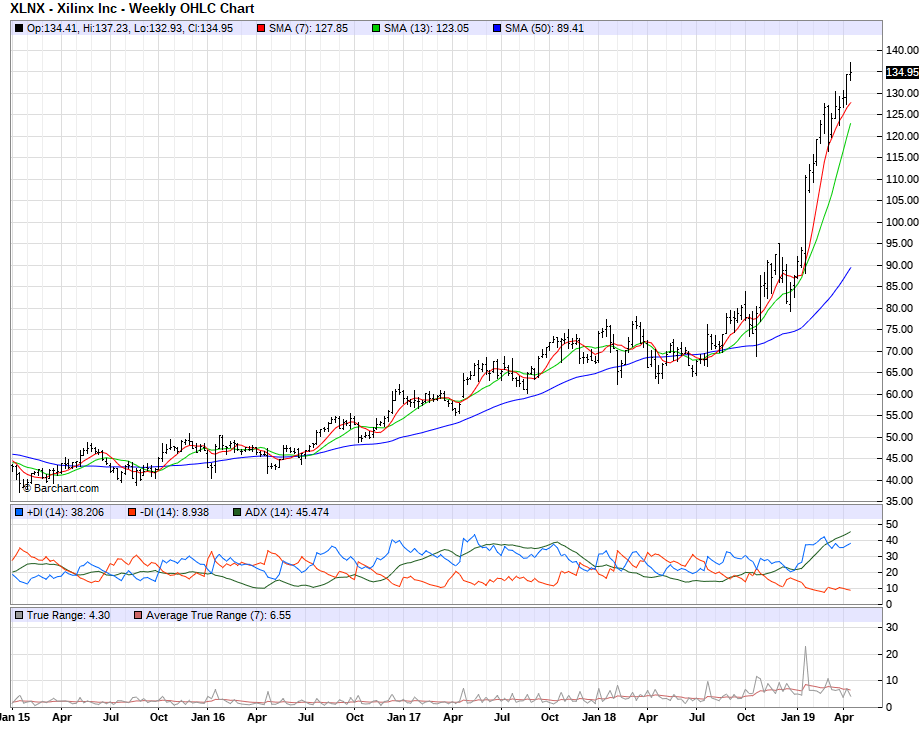
Task: Click the Jan 18 date axis label
Action: (599, 717)
